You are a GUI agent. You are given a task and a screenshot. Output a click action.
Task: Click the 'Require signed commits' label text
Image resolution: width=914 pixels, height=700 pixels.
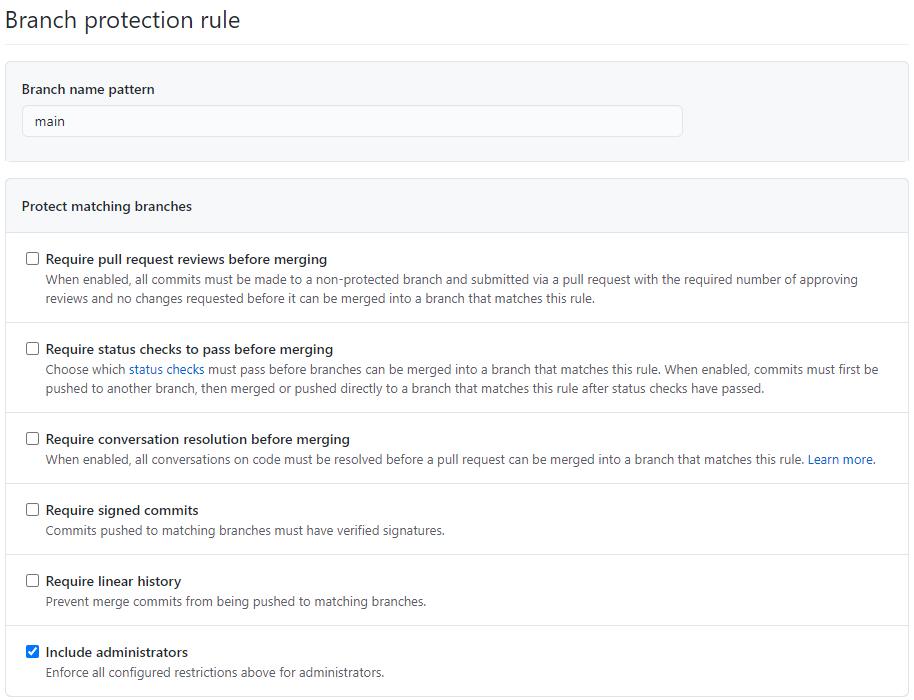(122, 510)
